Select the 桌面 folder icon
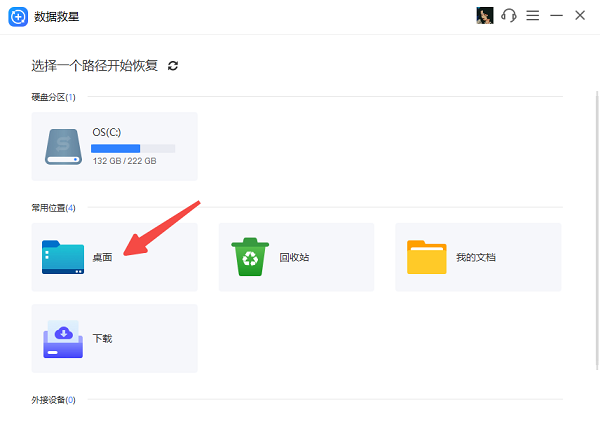600x424 pixels. click(63, 257)
